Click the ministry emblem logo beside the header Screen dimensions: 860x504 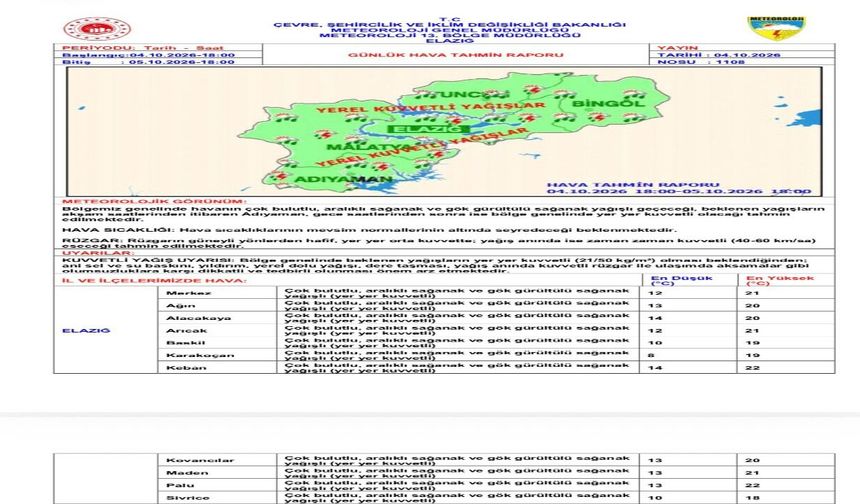pos(97,29)
